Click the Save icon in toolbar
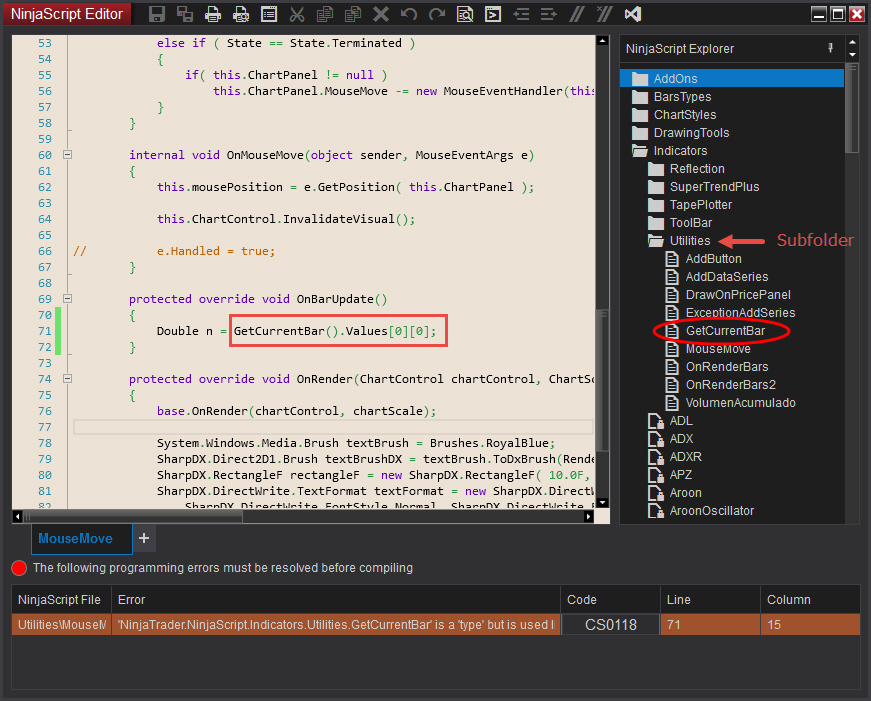Viewport: 871px width, 701px height. tap(157, 14)
